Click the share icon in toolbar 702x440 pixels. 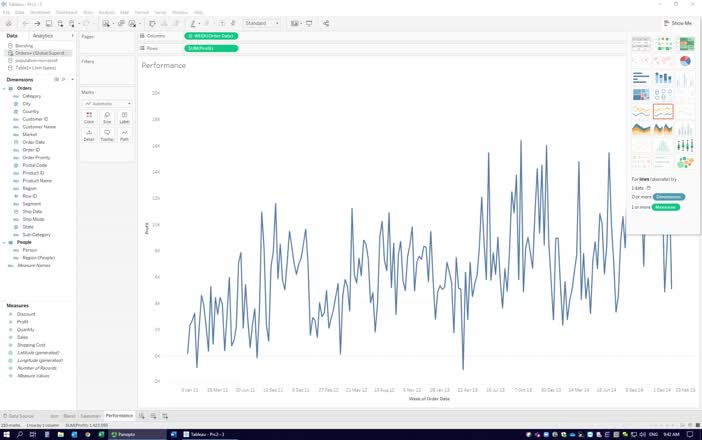(x=325, y=23)
